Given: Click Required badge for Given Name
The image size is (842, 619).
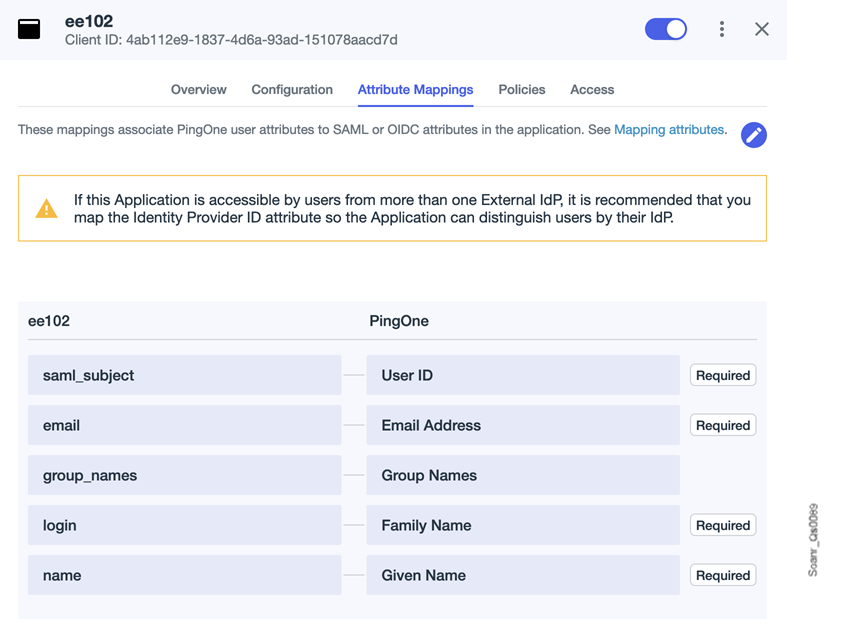Looking at the screenshot, I should [x=723, y=575].
